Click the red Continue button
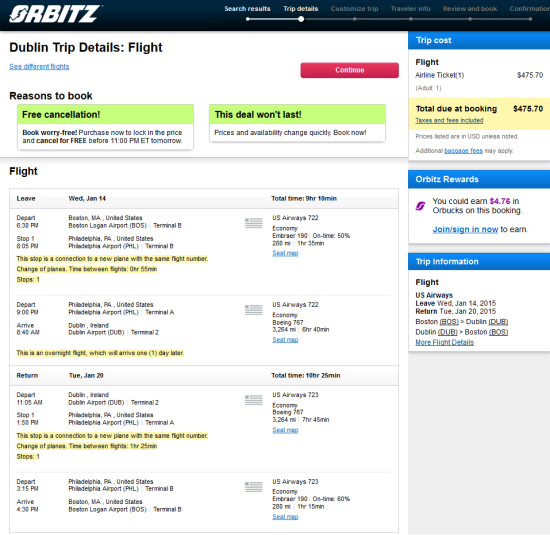The height and width of the screenshot is (535, 550). [349, 70]
